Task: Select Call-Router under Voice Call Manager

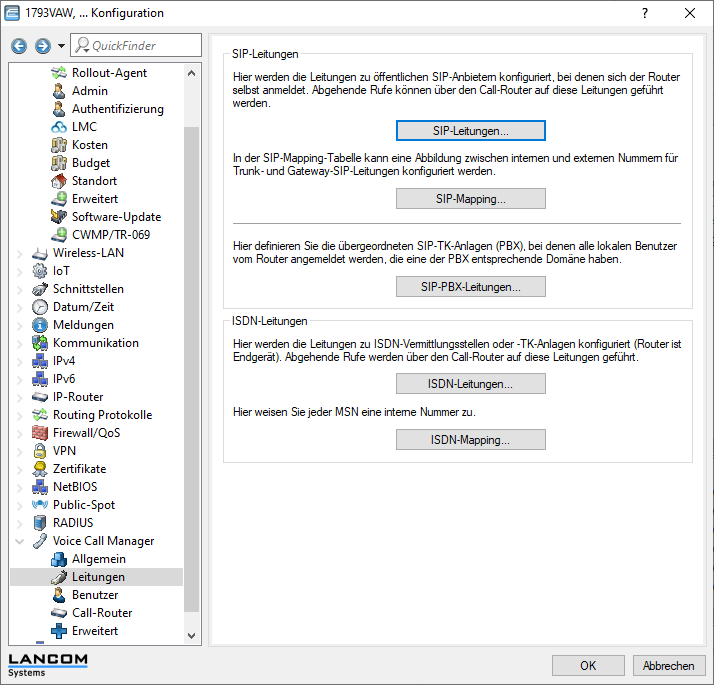Action: (101, 613)
